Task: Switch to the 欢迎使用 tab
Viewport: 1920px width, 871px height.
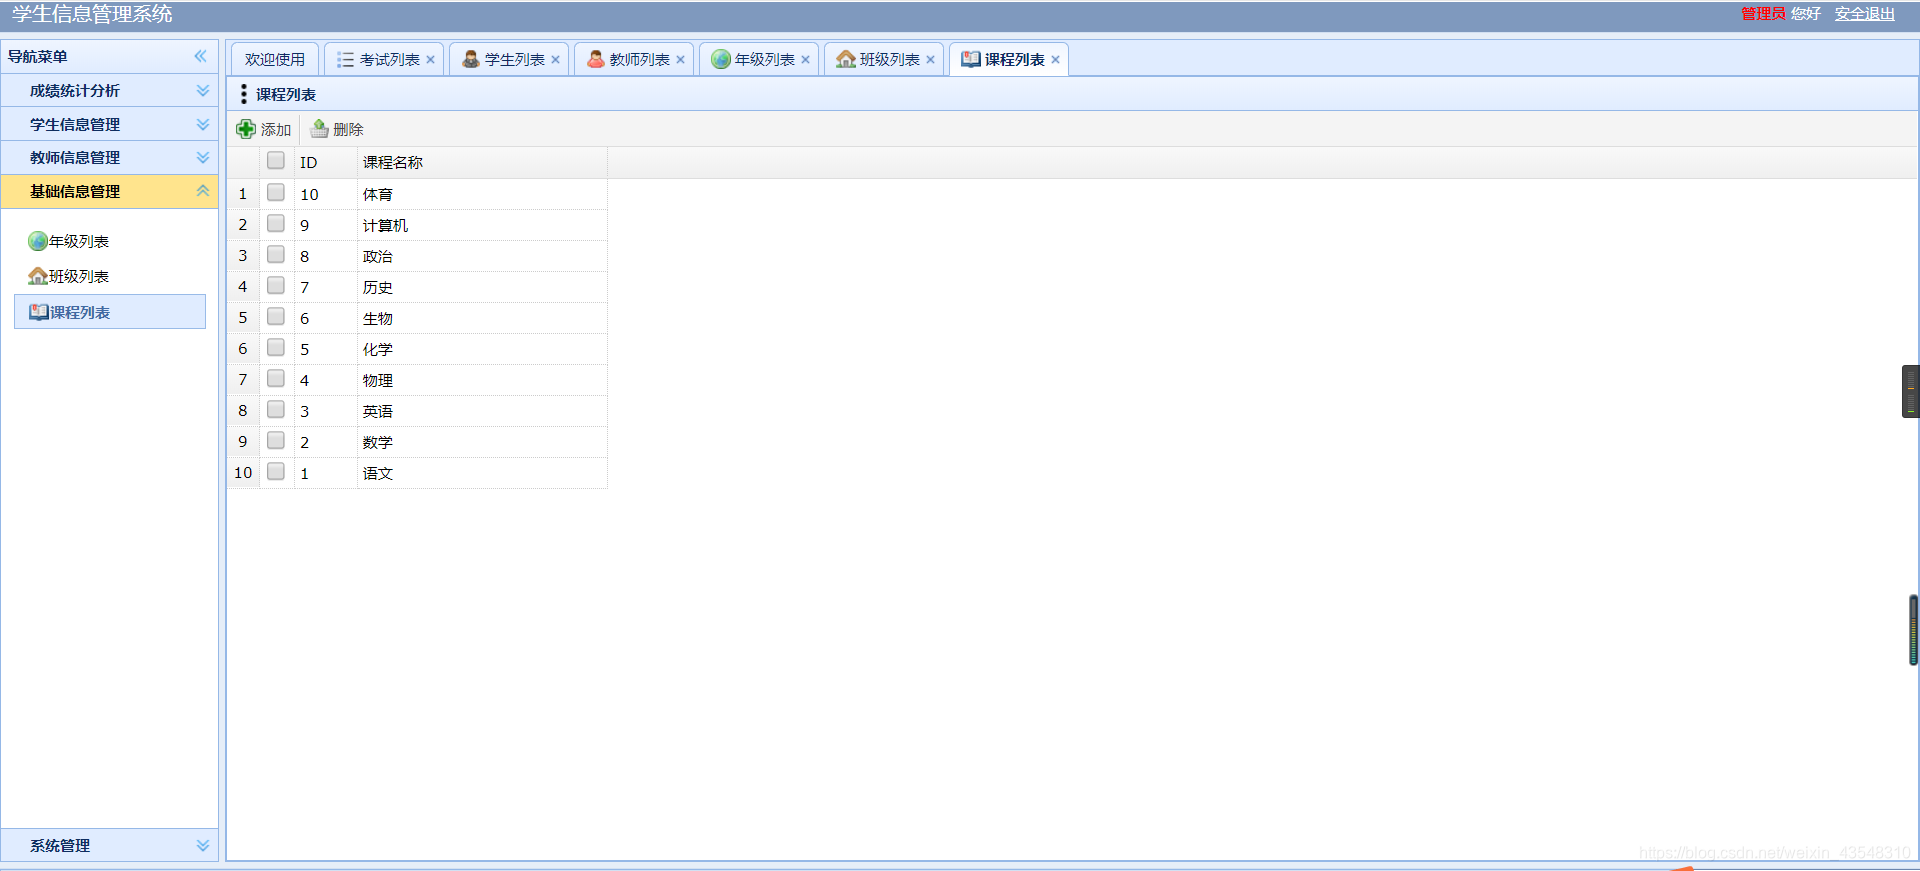Action: (x=275, y=59)
